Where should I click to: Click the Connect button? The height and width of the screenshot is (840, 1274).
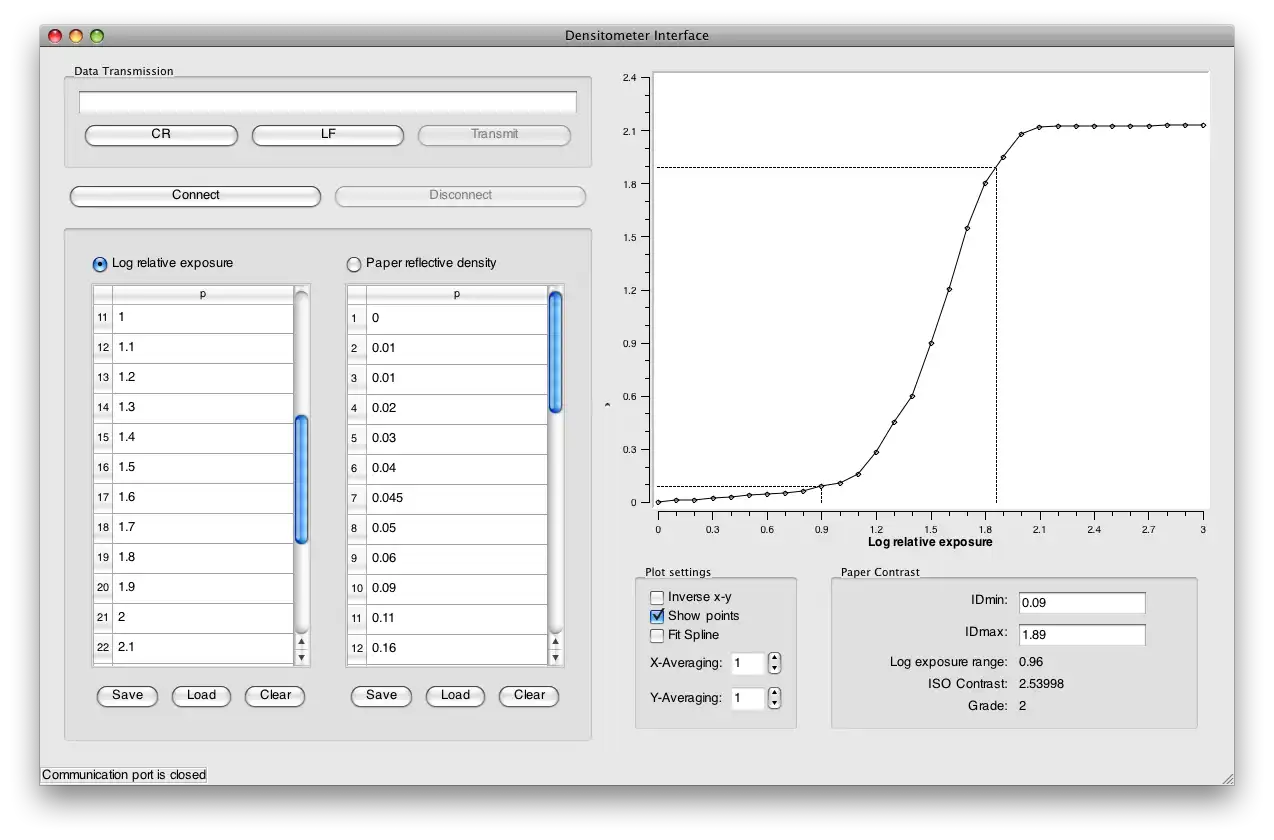pos(195,196)
